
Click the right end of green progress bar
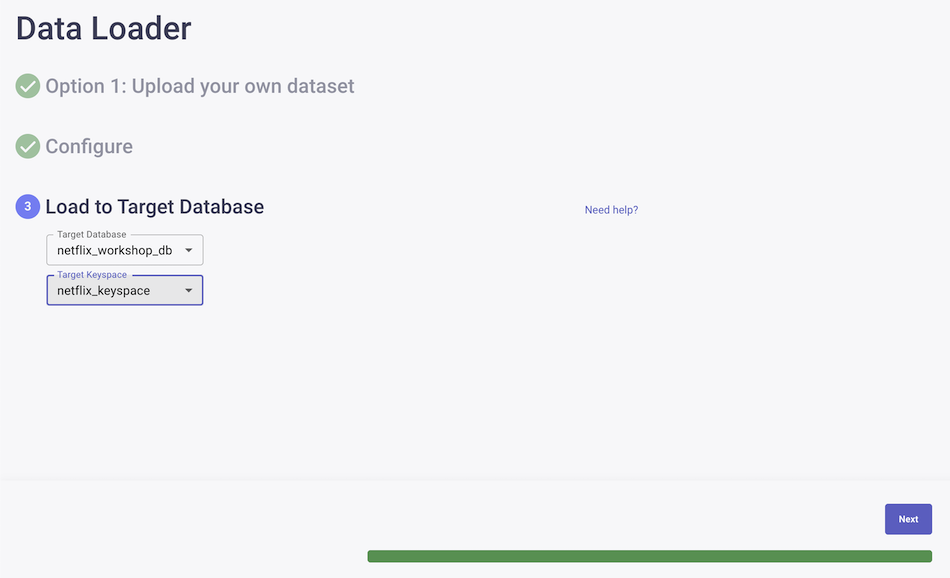[926, 556]
